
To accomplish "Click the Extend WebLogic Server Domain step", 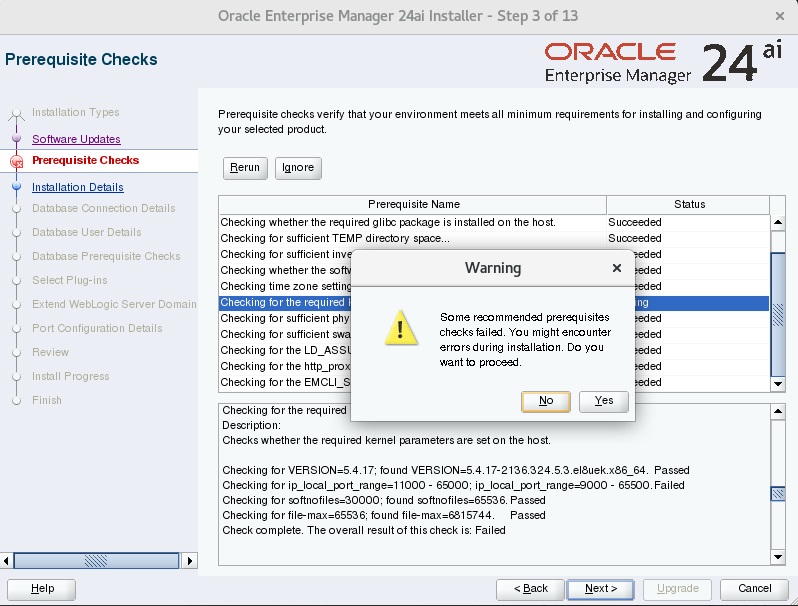I will (114, 304).
